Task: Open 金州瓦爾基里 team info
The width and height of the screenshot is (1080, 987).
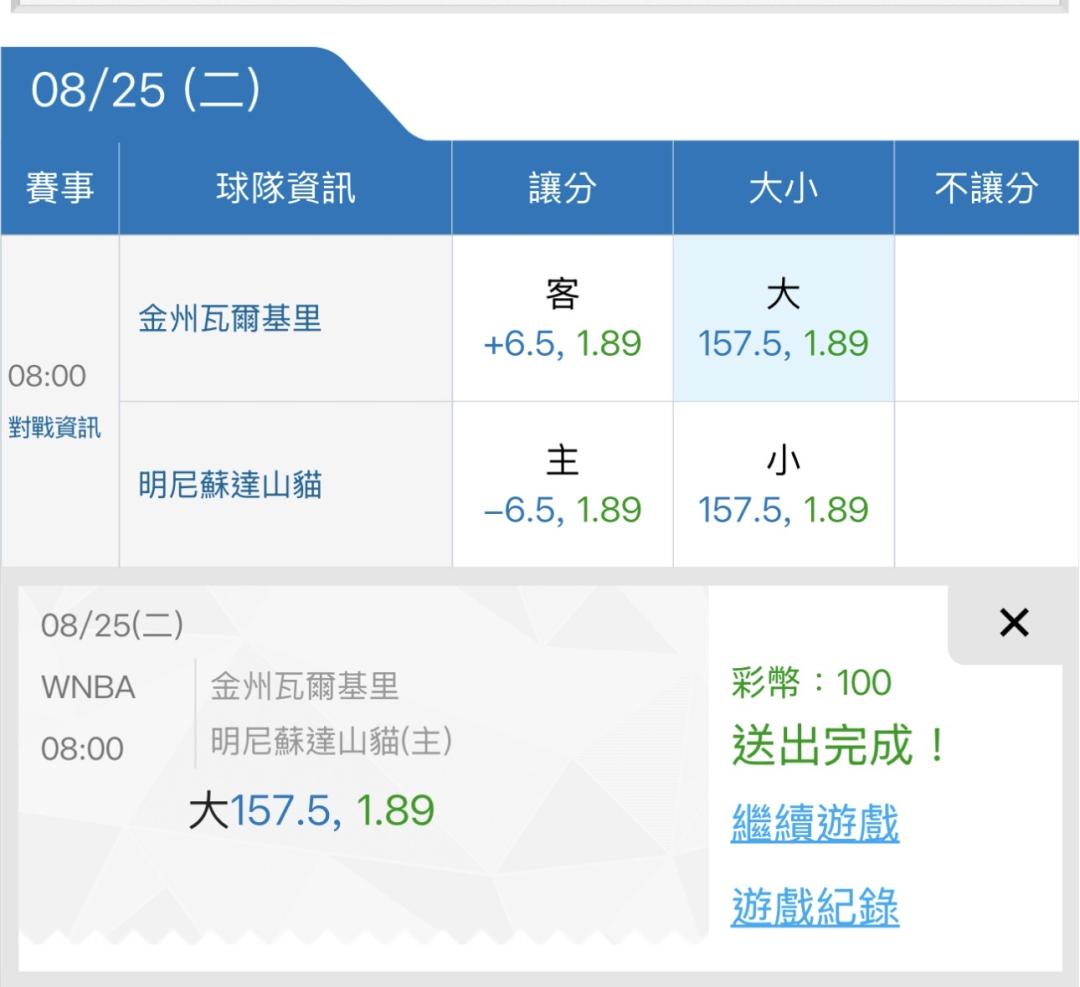Action: pos(229,318)
